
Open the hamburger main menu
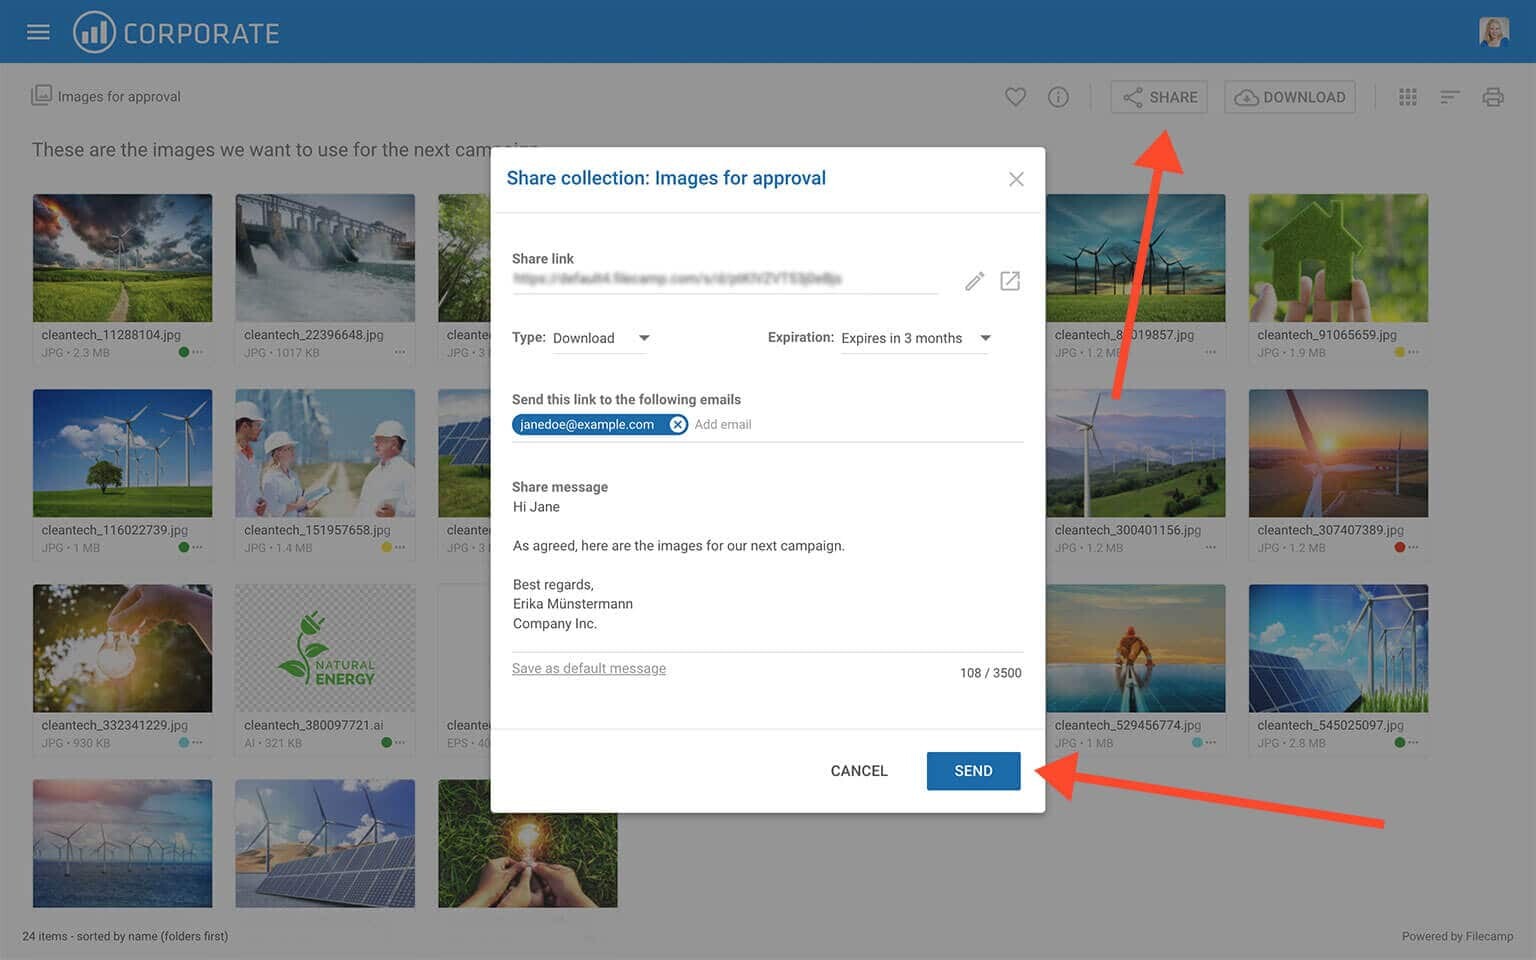[38, 32]
